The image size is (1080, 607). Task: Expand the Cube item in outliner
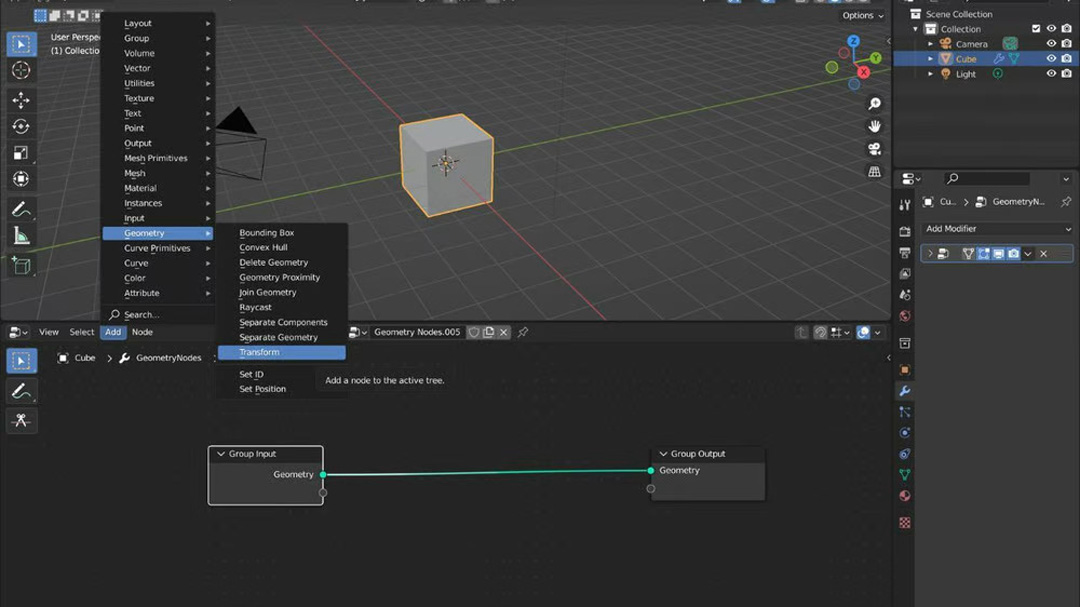(931, 59)
